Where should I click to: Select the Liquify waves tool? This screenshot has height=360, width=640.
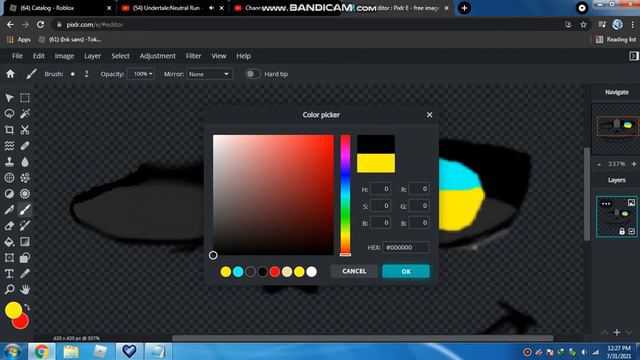pyautogui.click(x=9, y=146)
